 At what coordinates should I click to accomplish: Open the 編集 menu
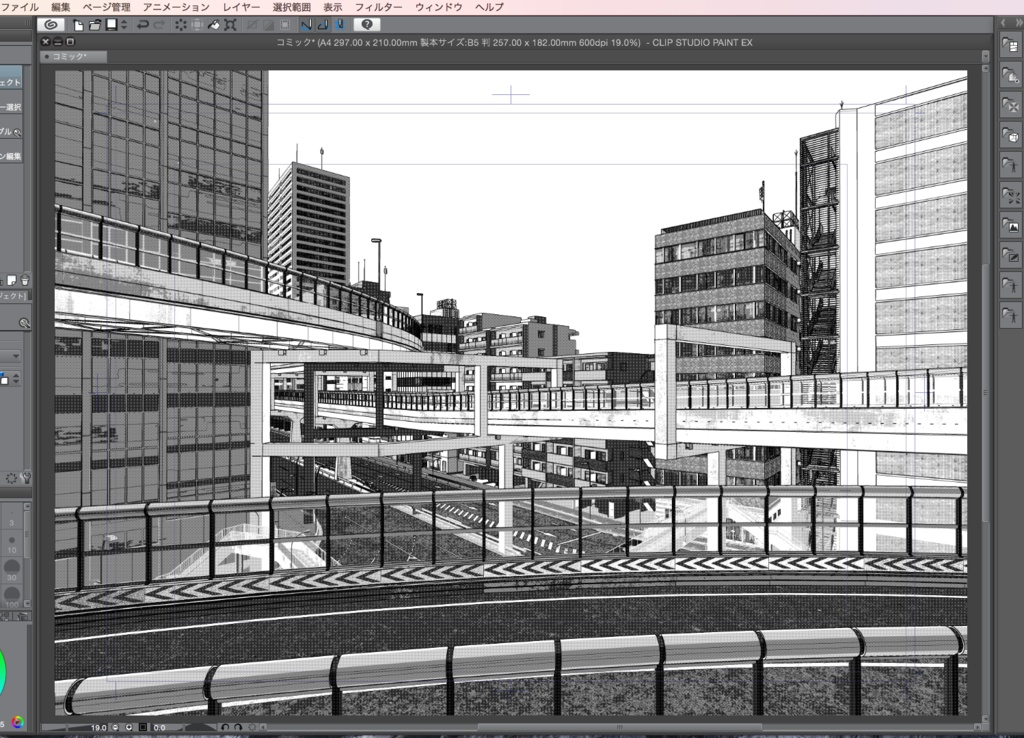click(x=61, y=7)
